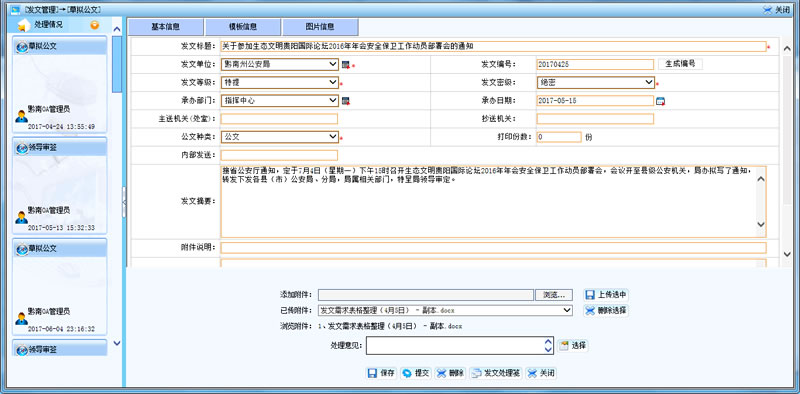Click the 选择 button for 处理意见
The image size is (800, 394).
[x=573, y=346]
